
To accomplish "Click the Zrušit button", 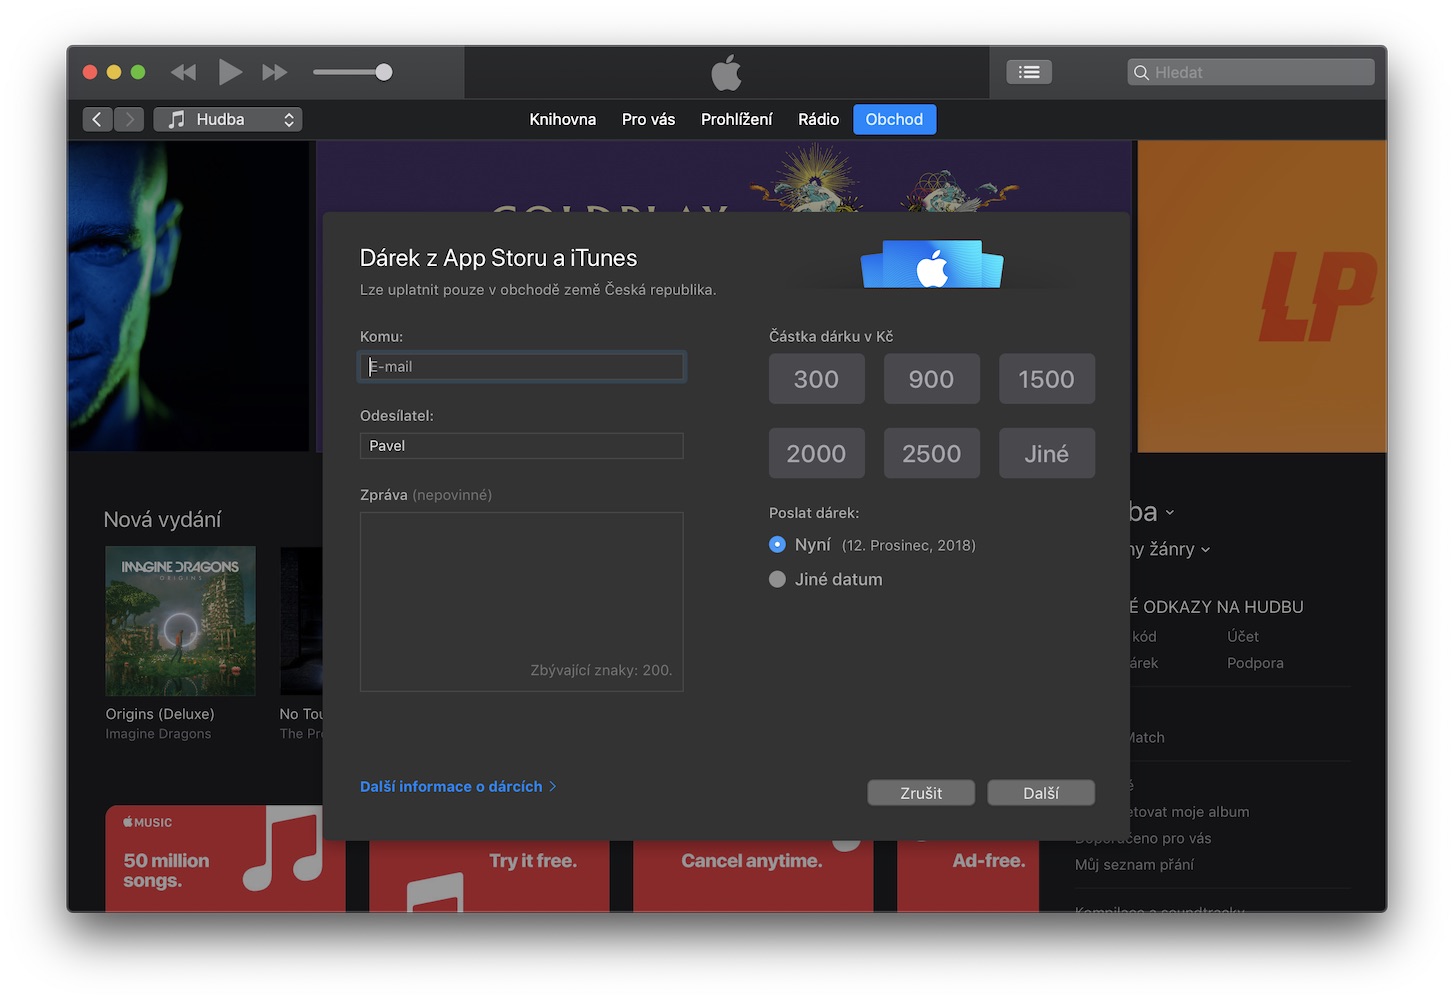I will (921, 793).
